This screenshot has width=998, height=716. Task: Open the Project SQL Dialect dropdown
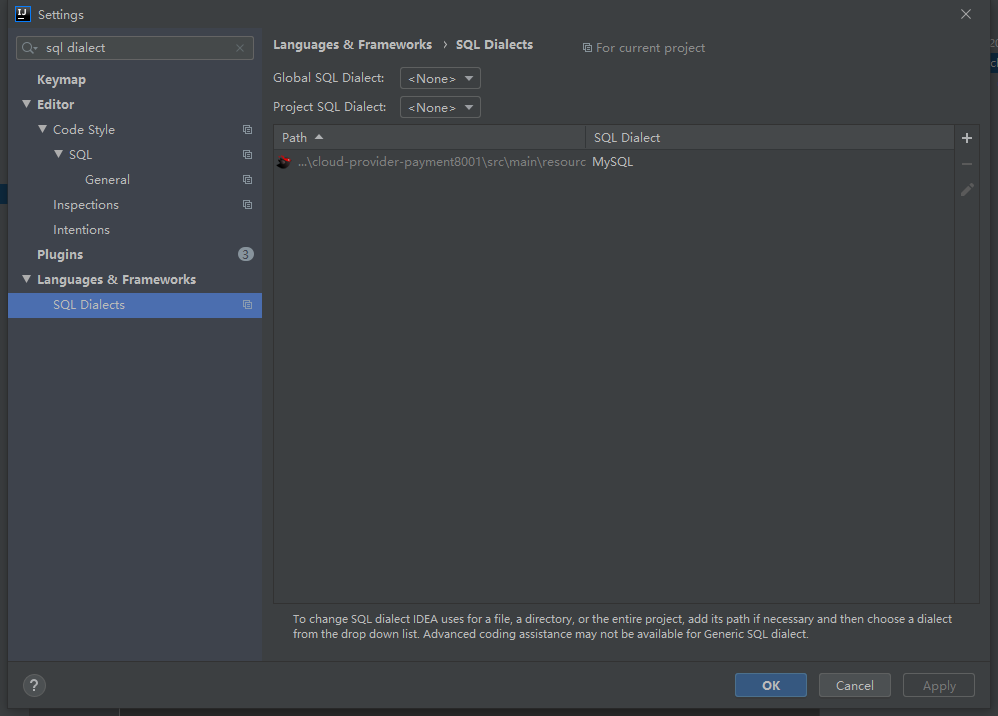(440, 107)
